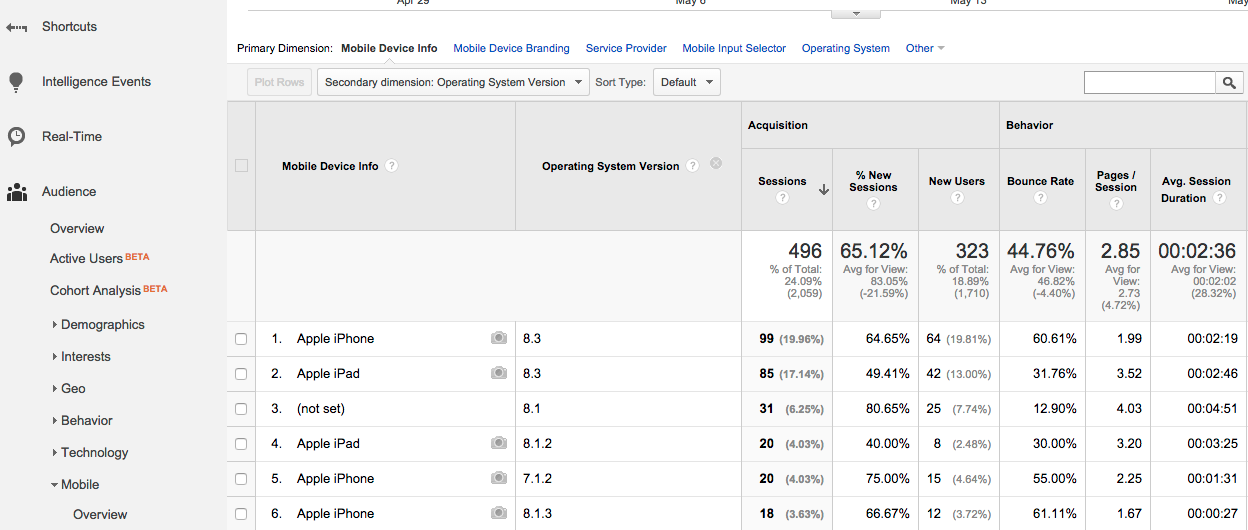Open the Secondary dimension dropdown
Image resolution: width=1248 pixels, height=530 pixels.
[x=452, y=83]
